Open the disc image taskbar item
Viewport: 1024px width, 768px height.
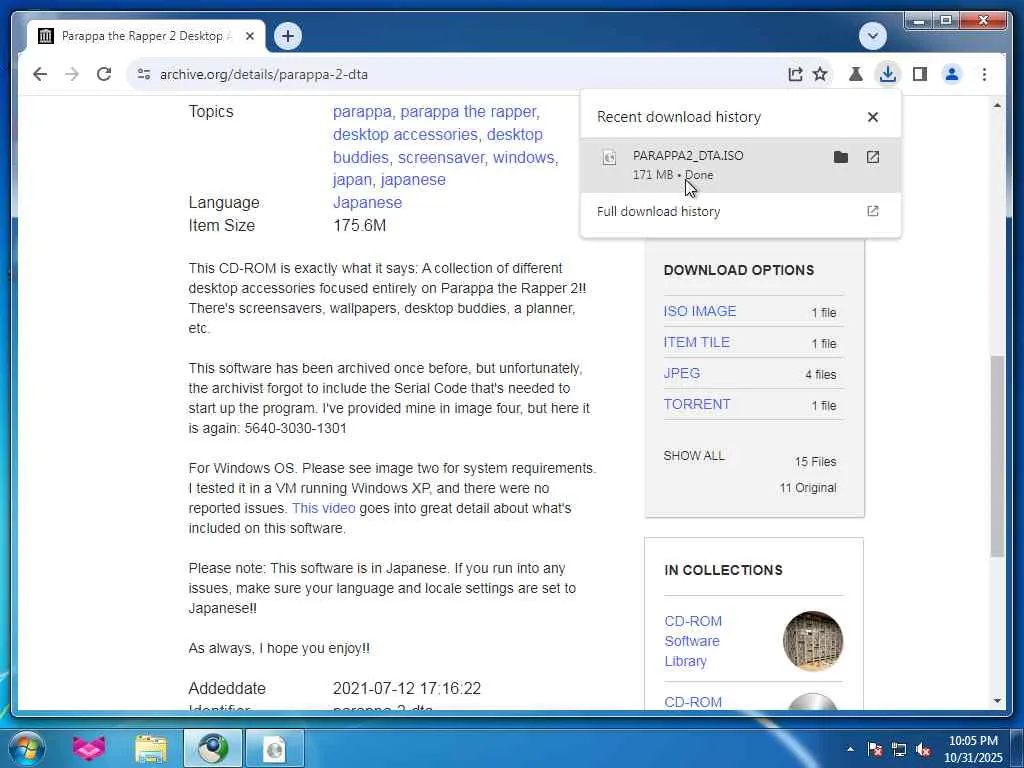click(x=275, y=748)
